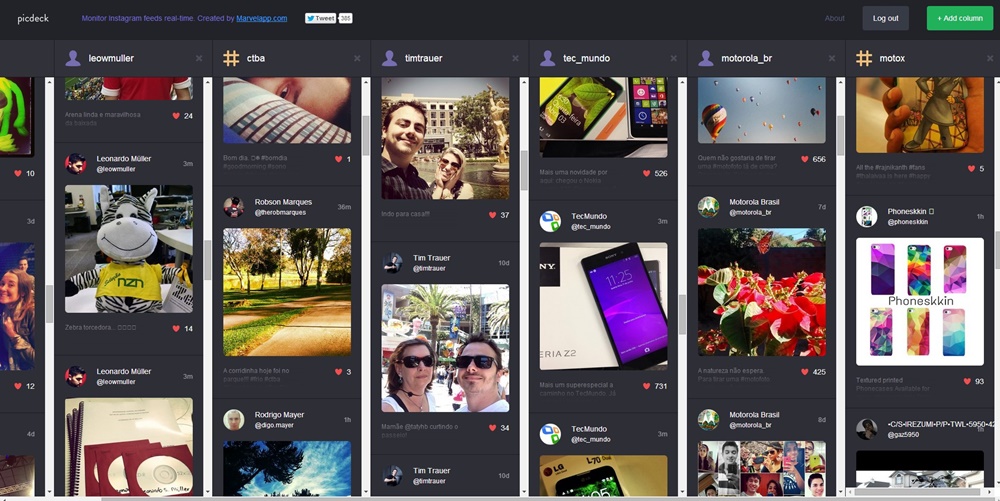
Task: Click the heart icon with 731 likes
Action: 647,386
